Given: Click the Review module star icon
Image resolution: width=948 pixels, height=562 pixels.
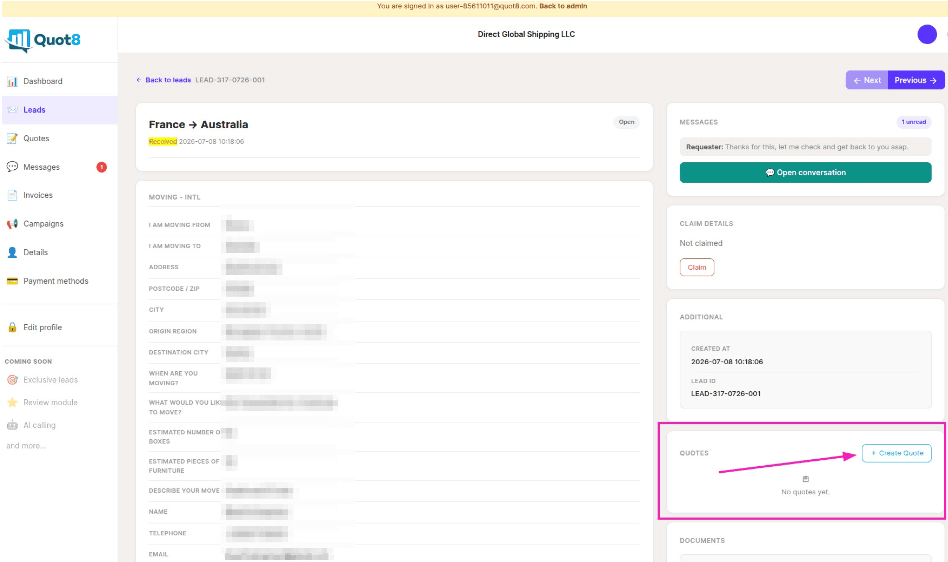Looking at the screenshot, I should pos(12,402).
